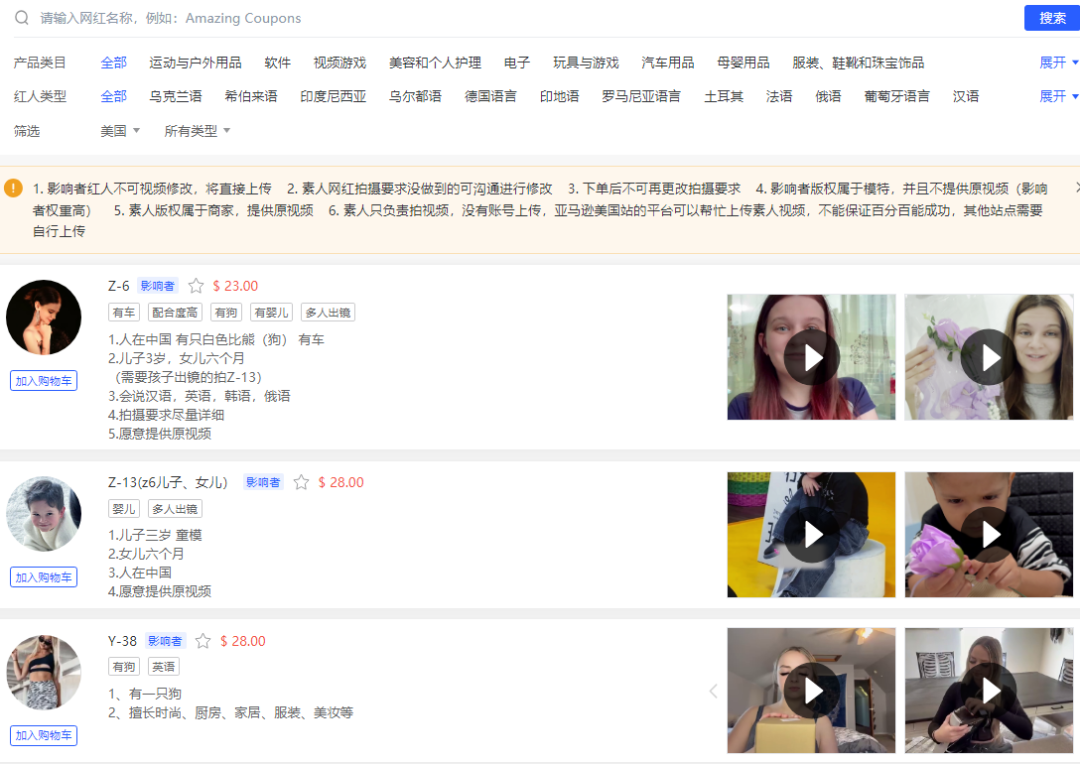1080x764 pixels.
Task: Toggle the favorite star for Y-38
Action: point(202,640)
